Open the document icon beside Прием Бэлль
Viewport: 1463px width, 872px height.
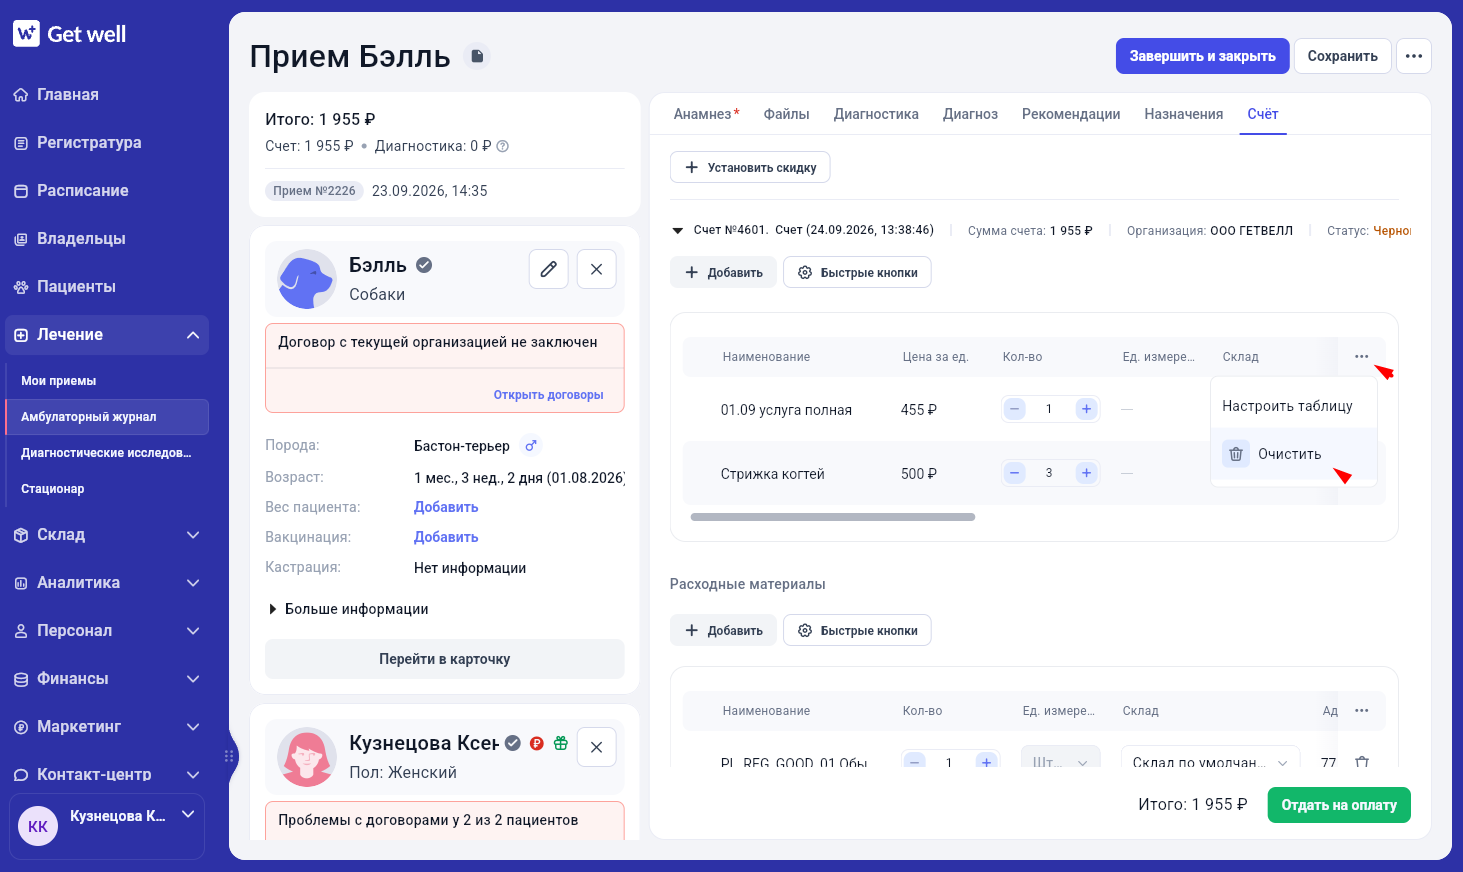(x=478, y=56)
